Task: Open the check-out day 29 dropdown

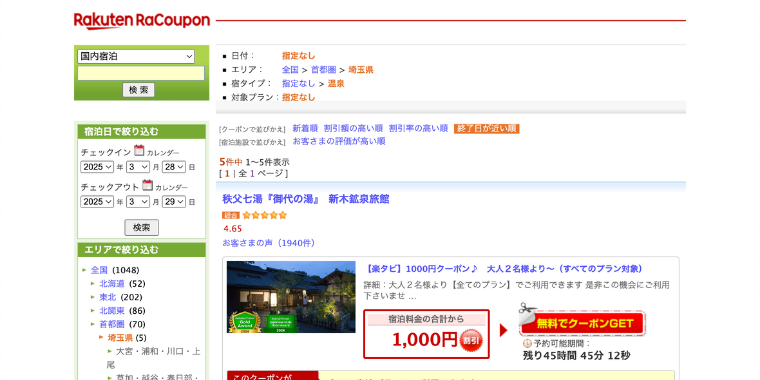Action: click(x=174, y=202)
